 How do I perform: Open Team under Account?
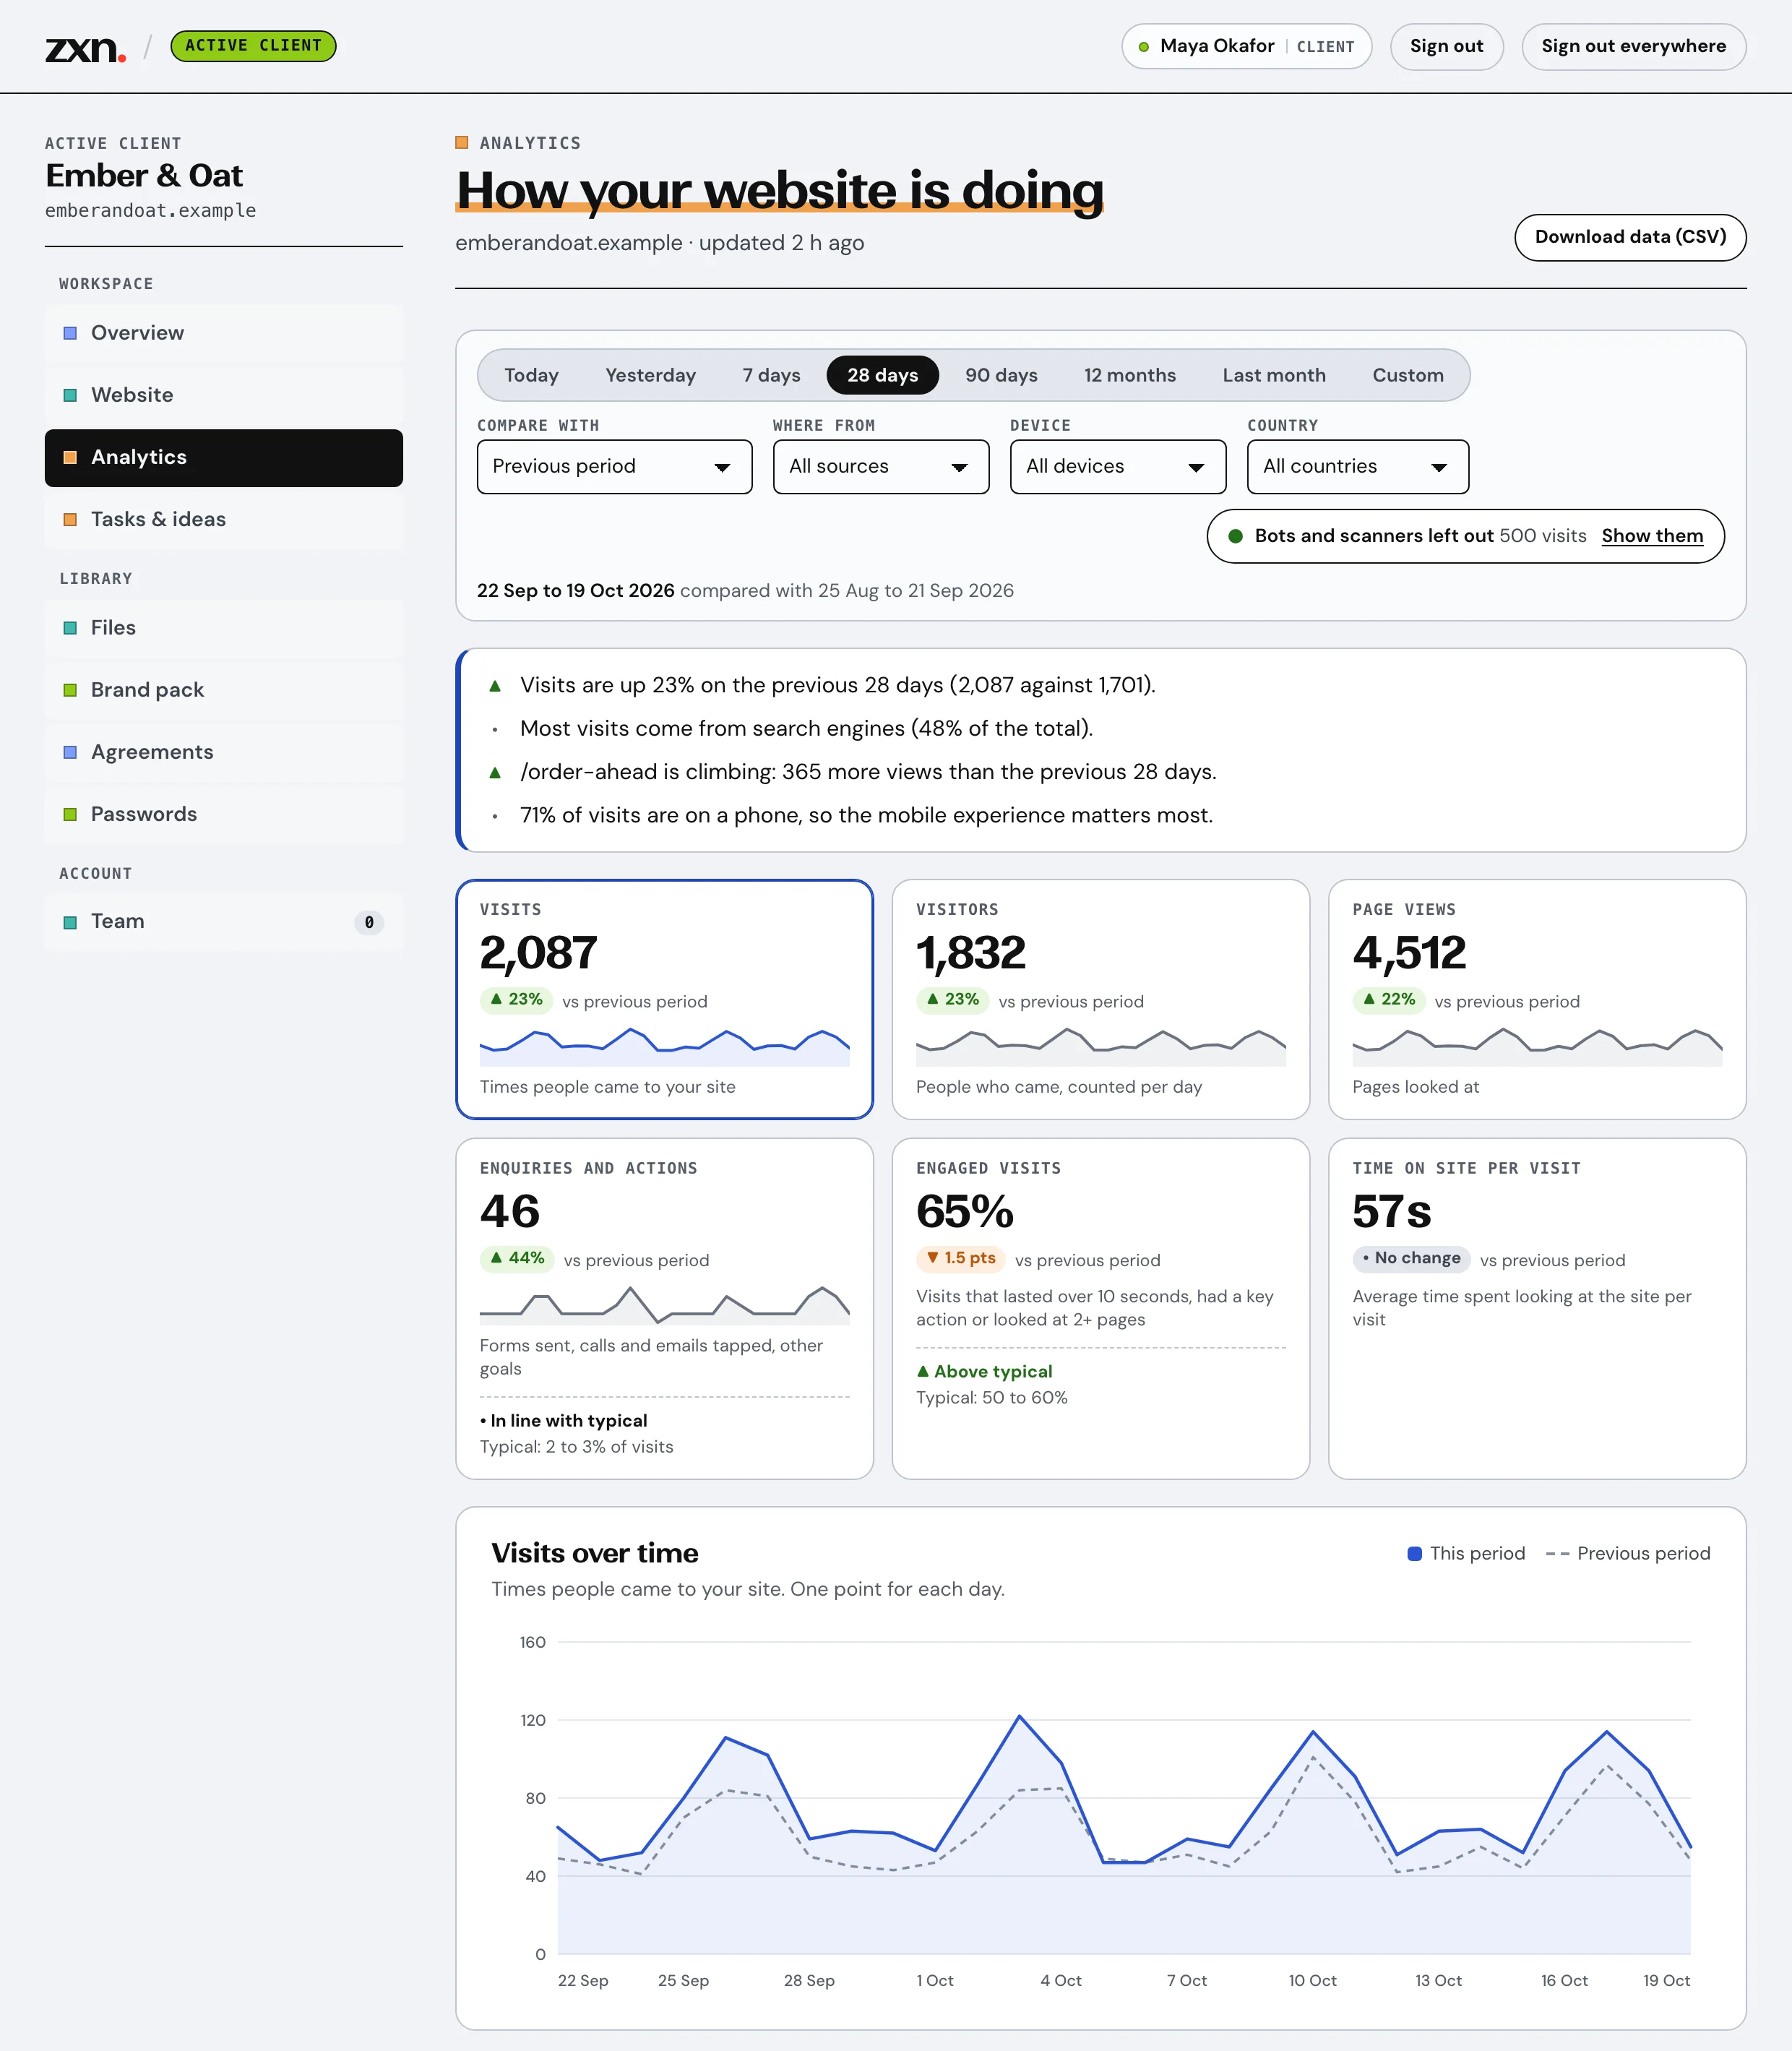pos(224,922)
